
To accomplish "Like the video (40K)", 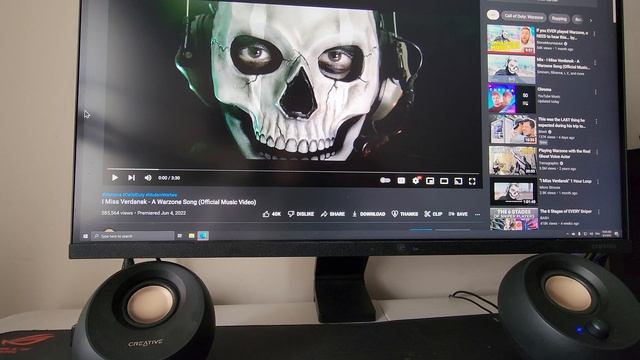I will point(272,214).
